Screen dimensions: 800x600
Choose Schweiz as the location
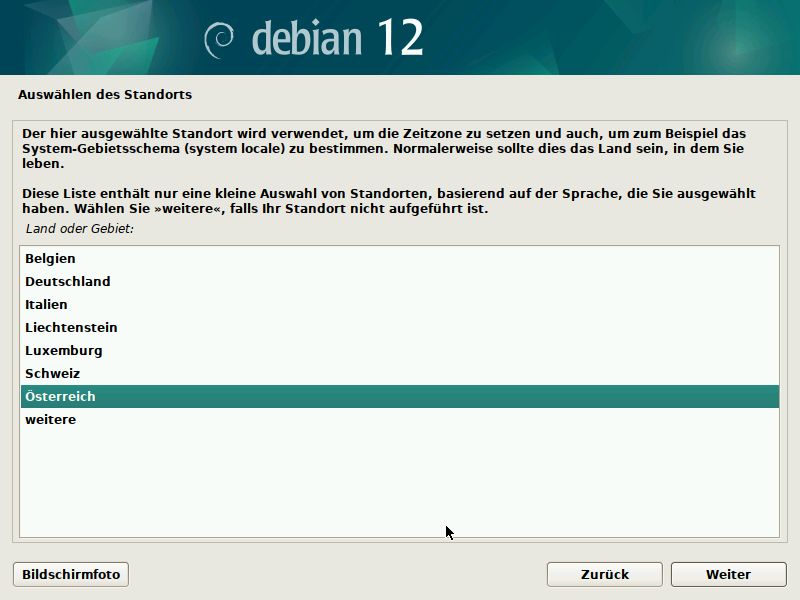click(x=53, y=374)
